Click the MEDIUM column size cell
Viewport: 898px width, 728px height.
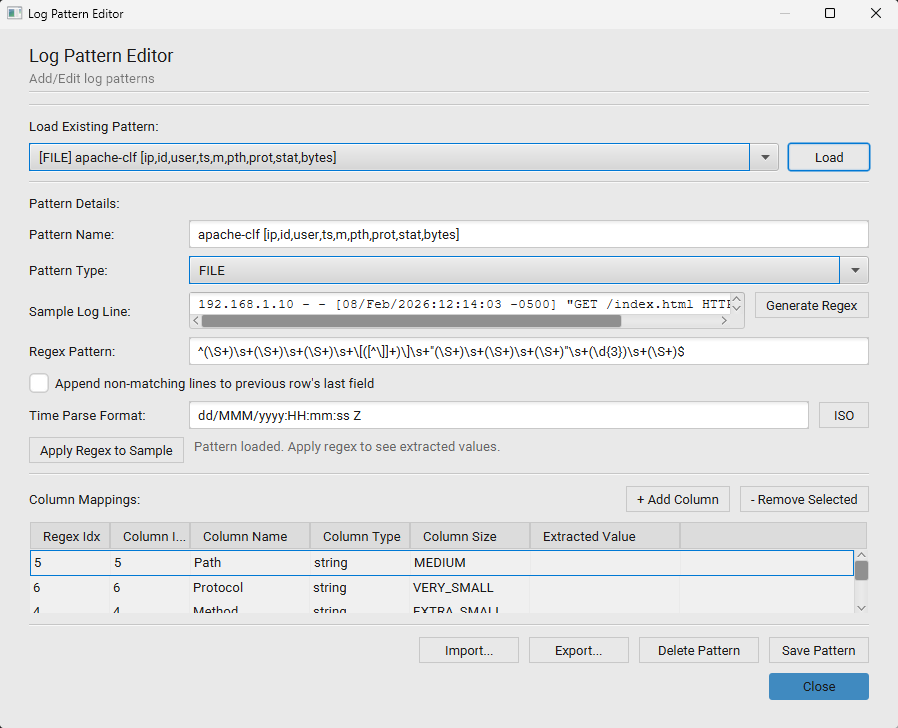[470, 562]
